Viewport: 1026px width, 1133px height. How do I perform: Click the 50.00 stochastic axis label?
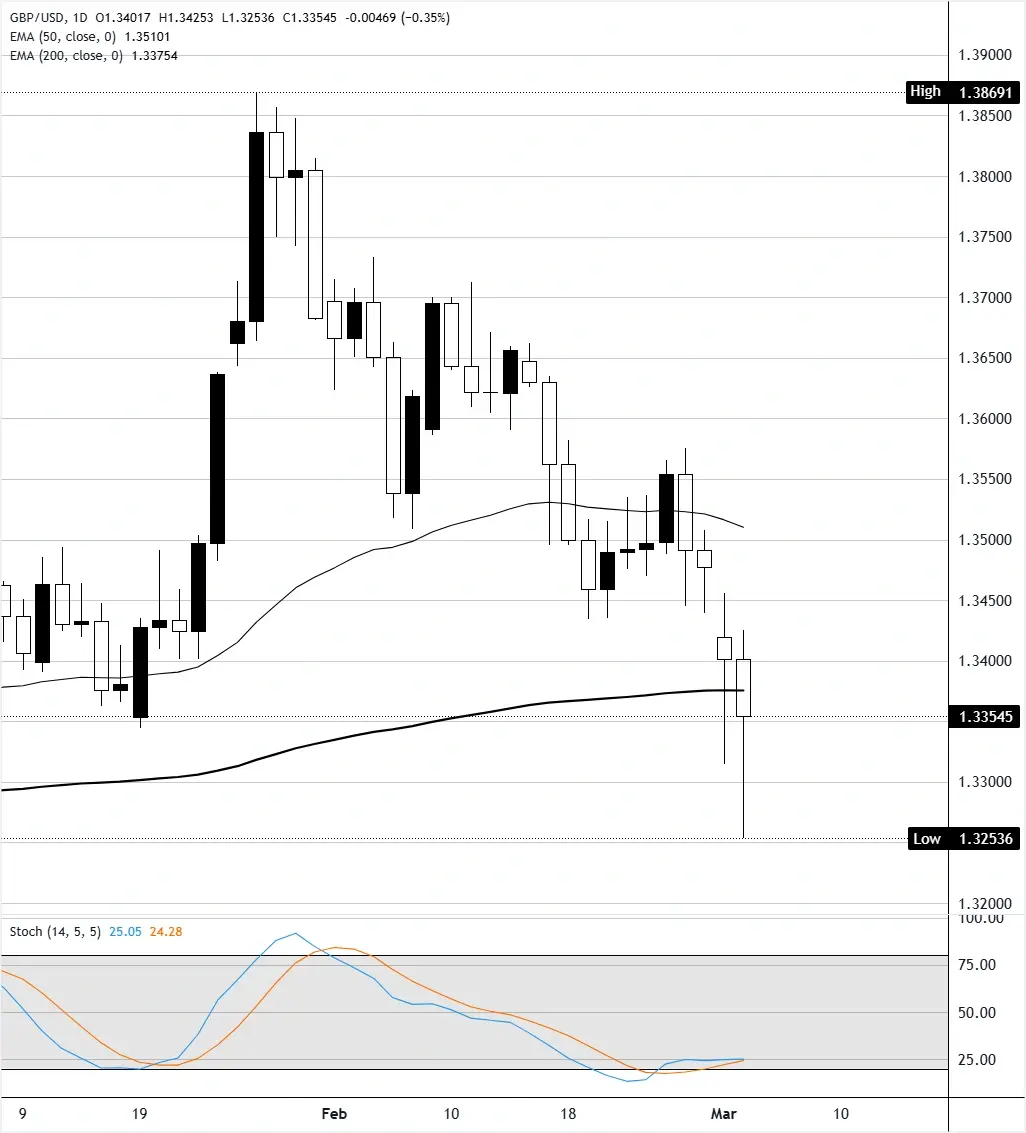976,1012
